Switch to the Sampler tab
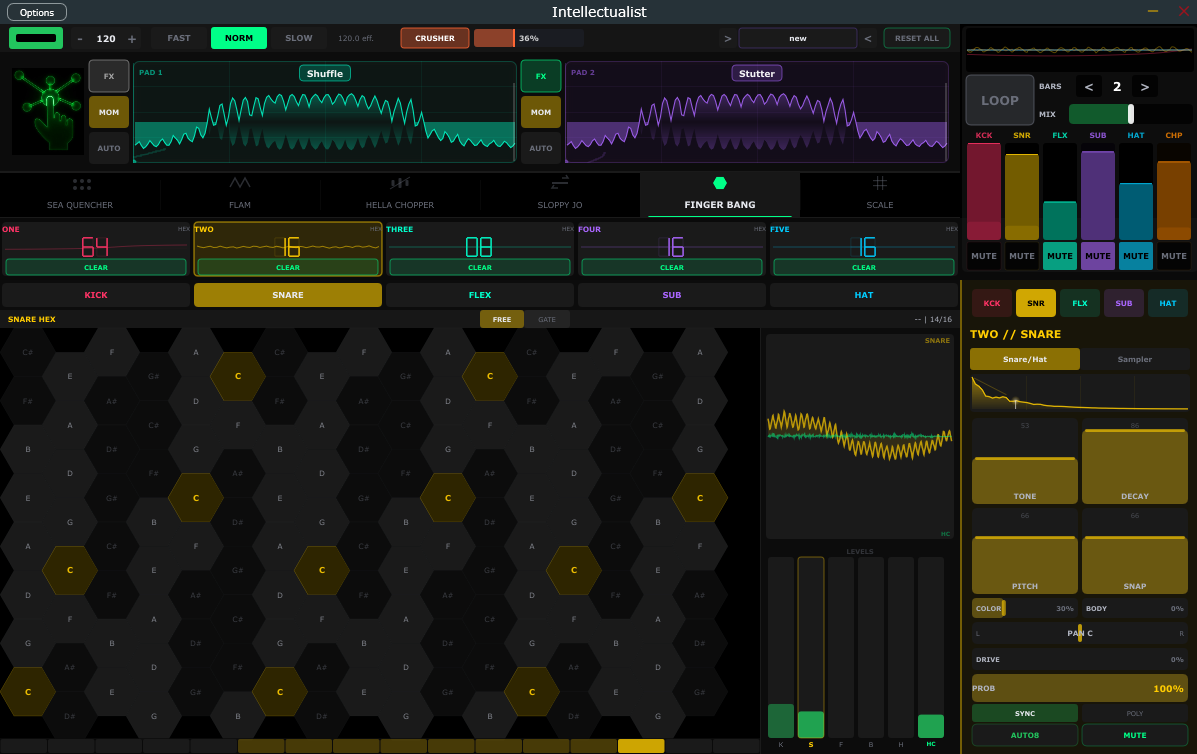This screenshot has width=1197, height=754. tap(1134, 359)
